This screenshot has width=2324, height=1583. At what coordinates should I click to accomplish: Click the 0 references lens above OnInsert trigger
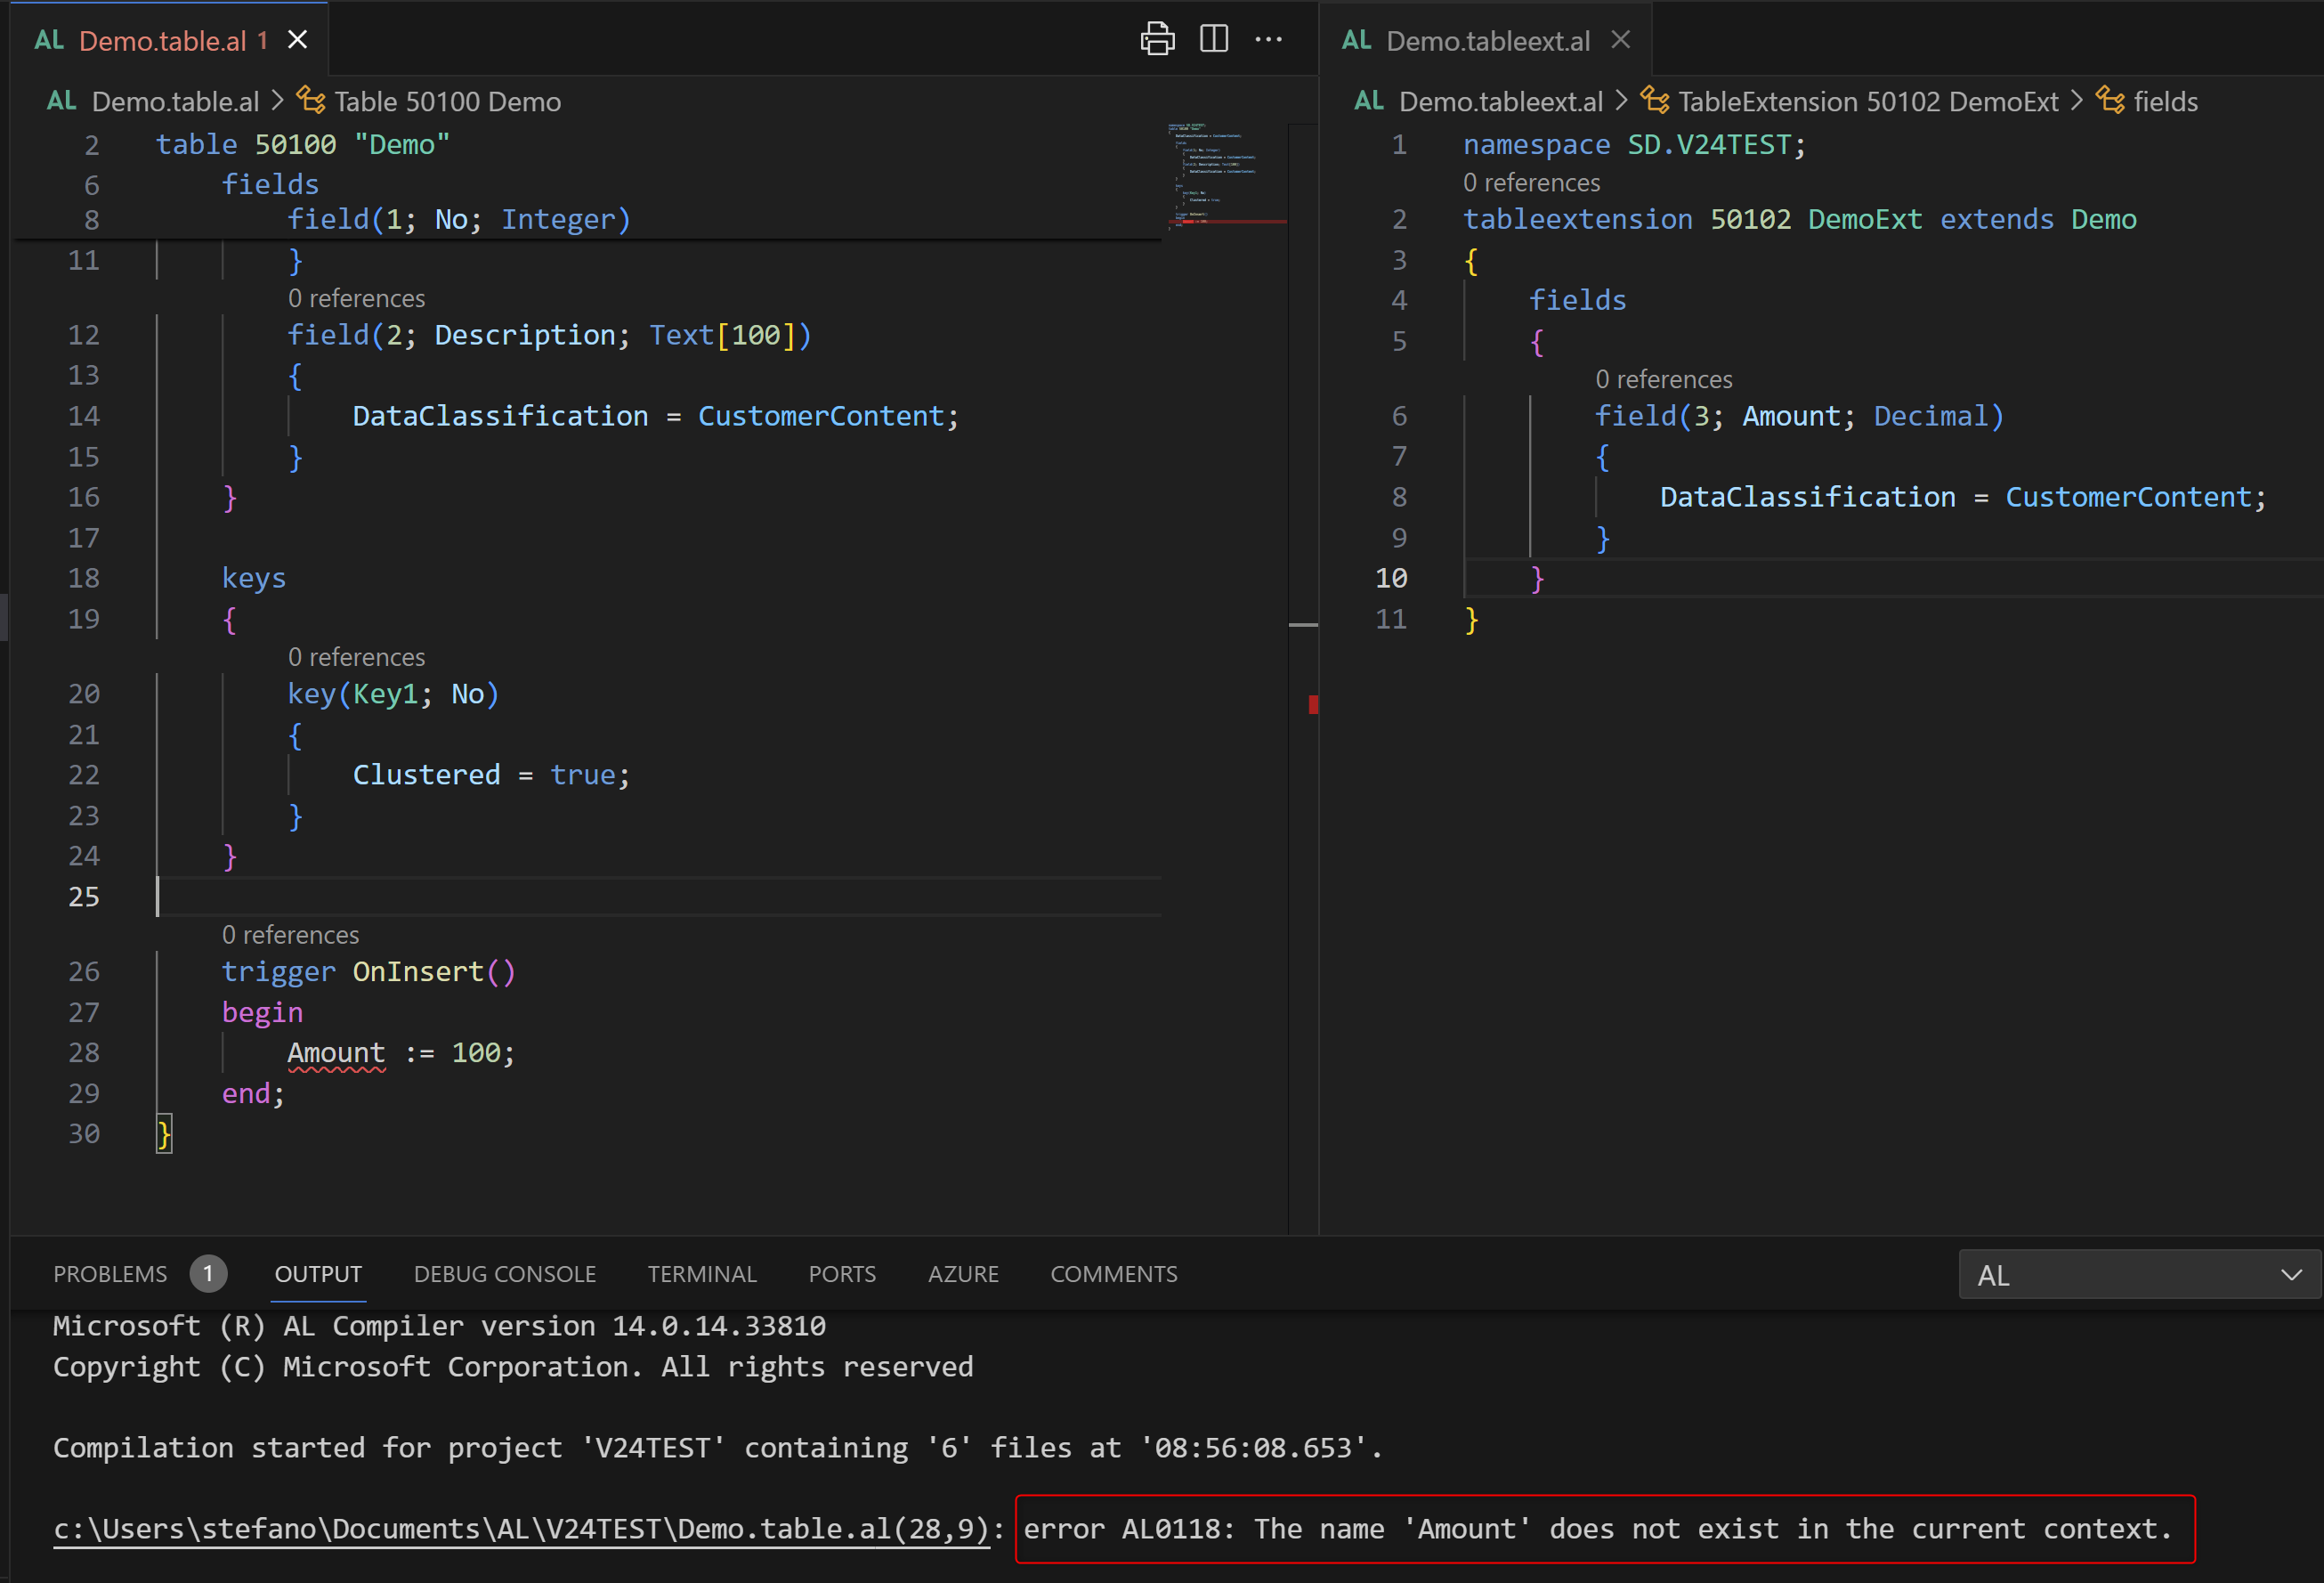coord(290,935)
